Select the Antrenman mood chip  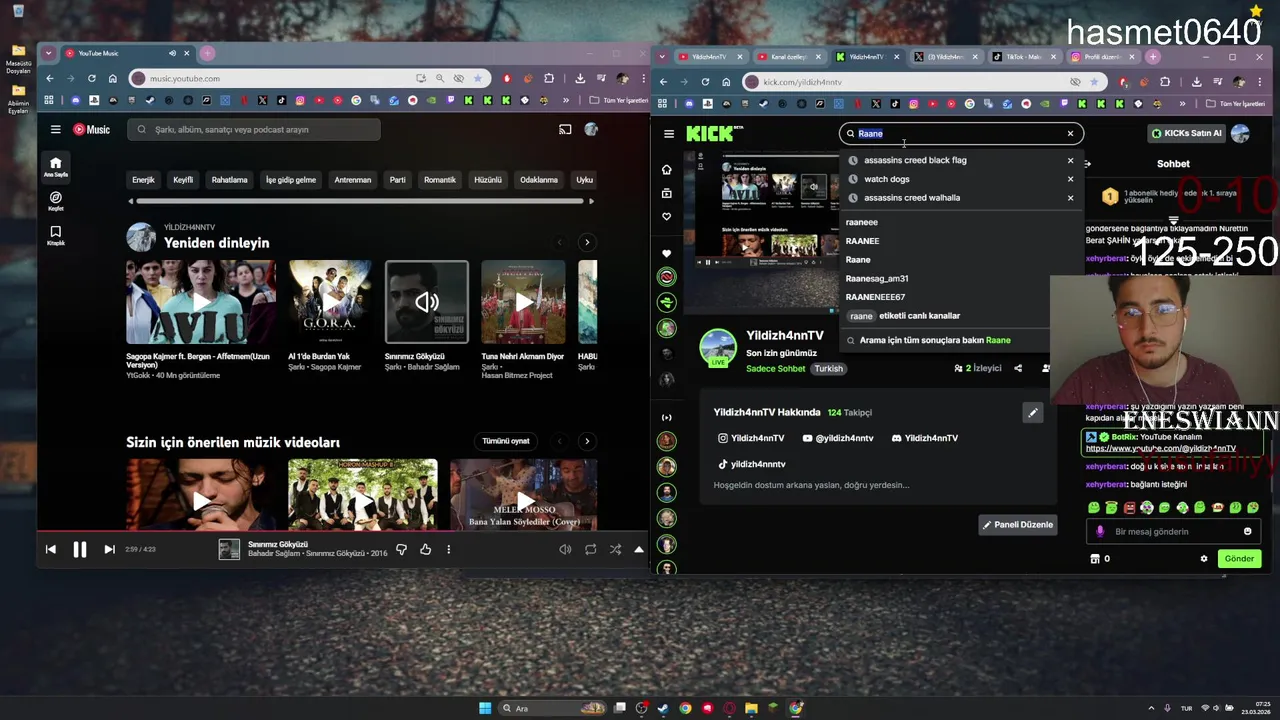353,180
